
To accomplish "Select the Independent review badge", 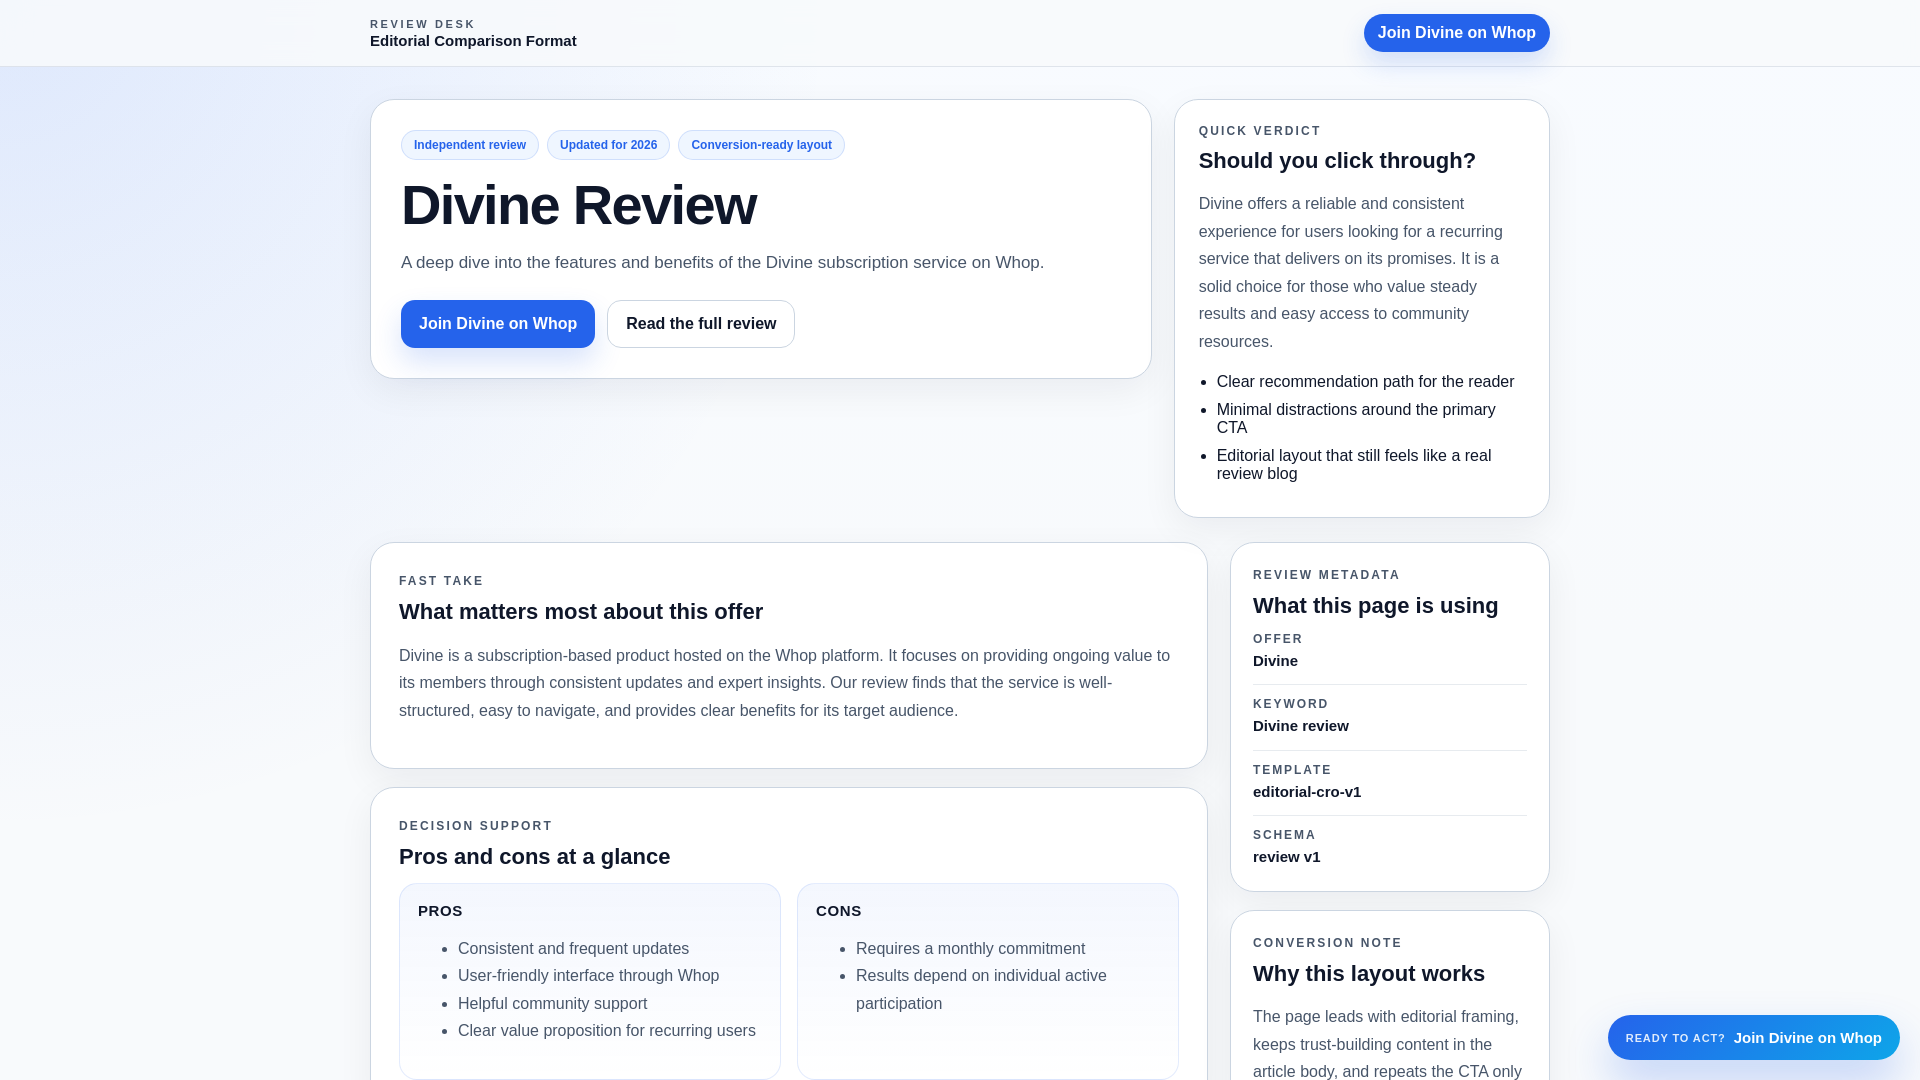I will (470, 145).
